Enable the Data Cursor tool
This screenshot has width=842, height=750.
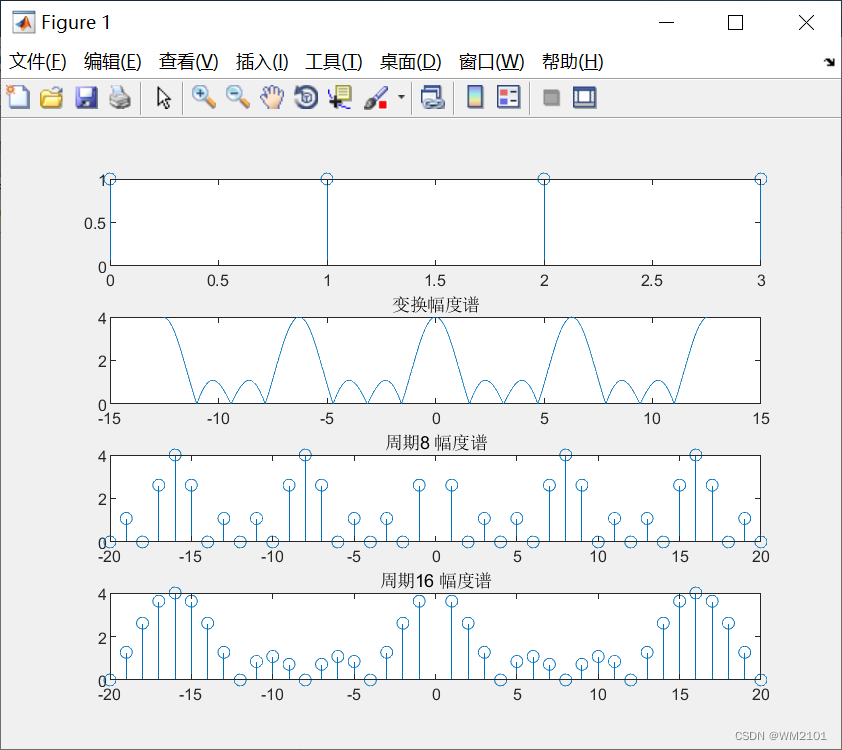(x=340, y=98)
